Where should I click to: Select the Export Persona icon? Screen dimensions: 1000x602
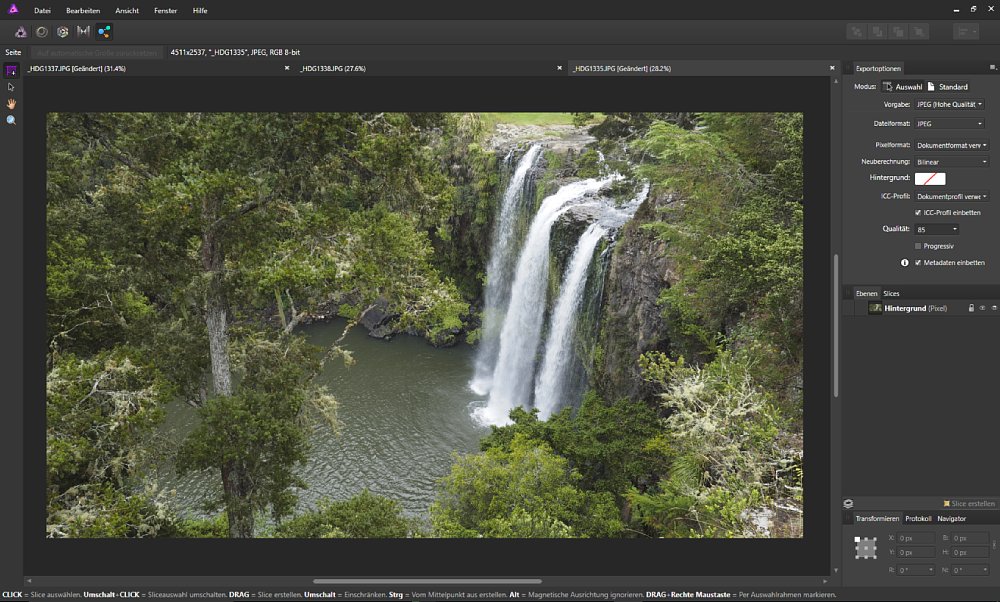coord(104,32)
